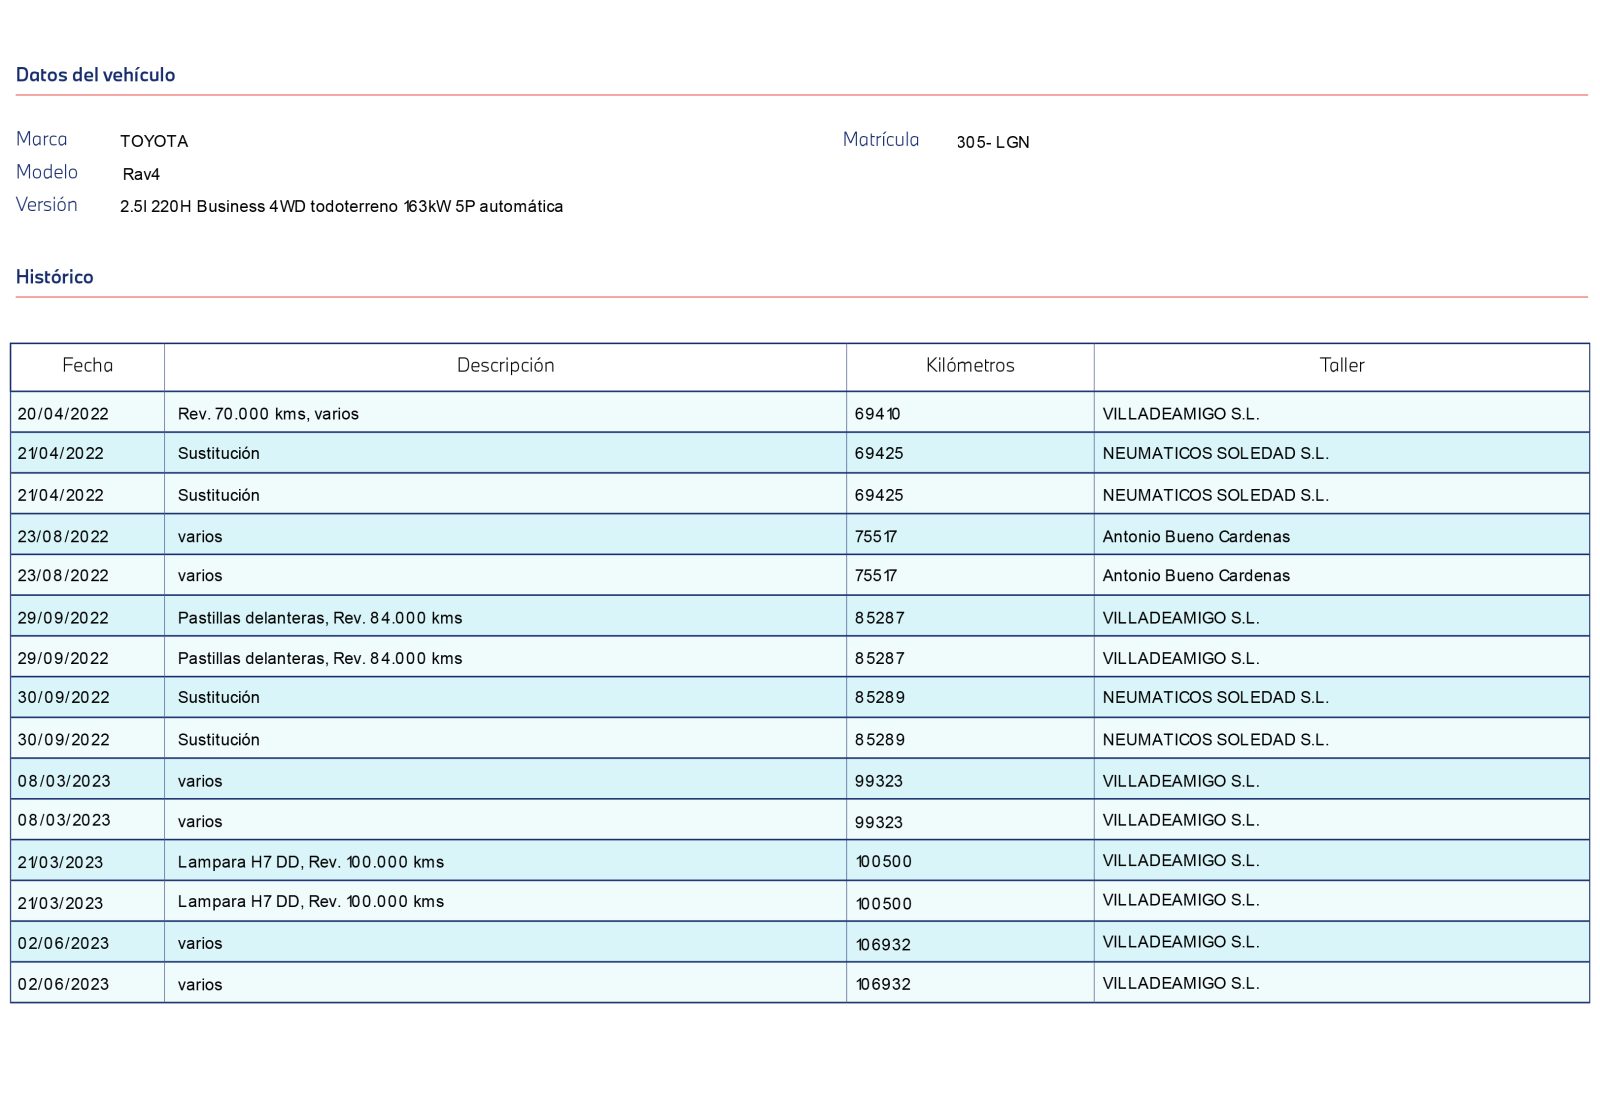Image resolution: width=1600 pixels, height=1117 pixels.
Task: Click the TOYOTA brand value
Action: pos(154,141)
